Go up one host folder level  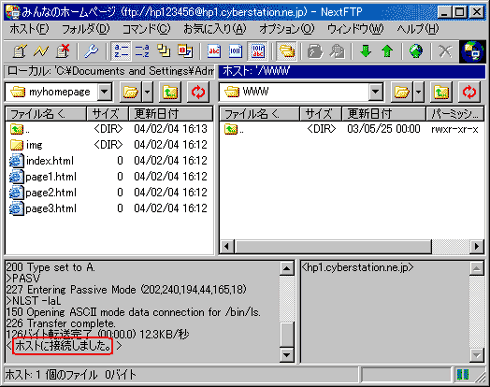[x=441, y=92]
